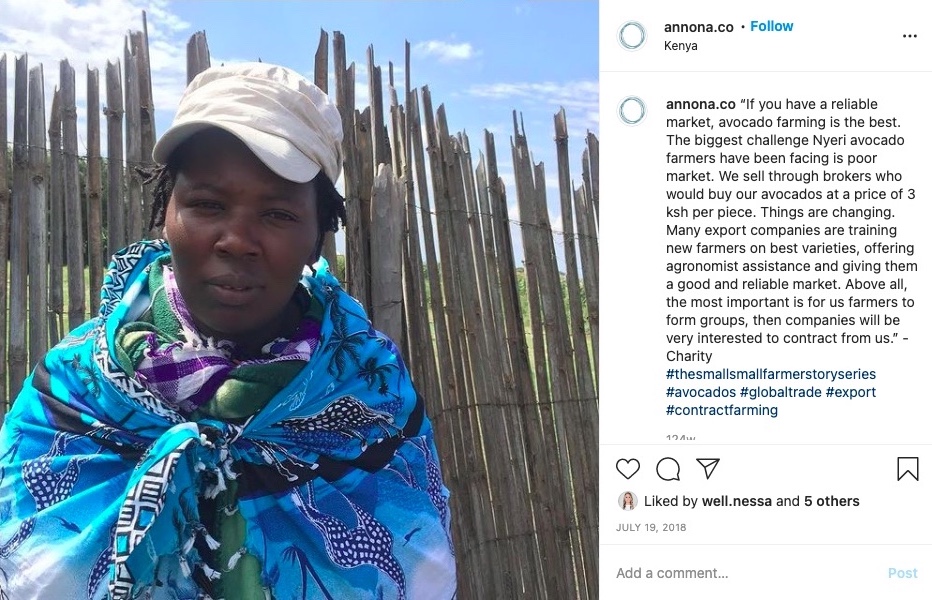932x600 pixels.
Task: View well.nessa's small profile avatar
Action: 628,501
